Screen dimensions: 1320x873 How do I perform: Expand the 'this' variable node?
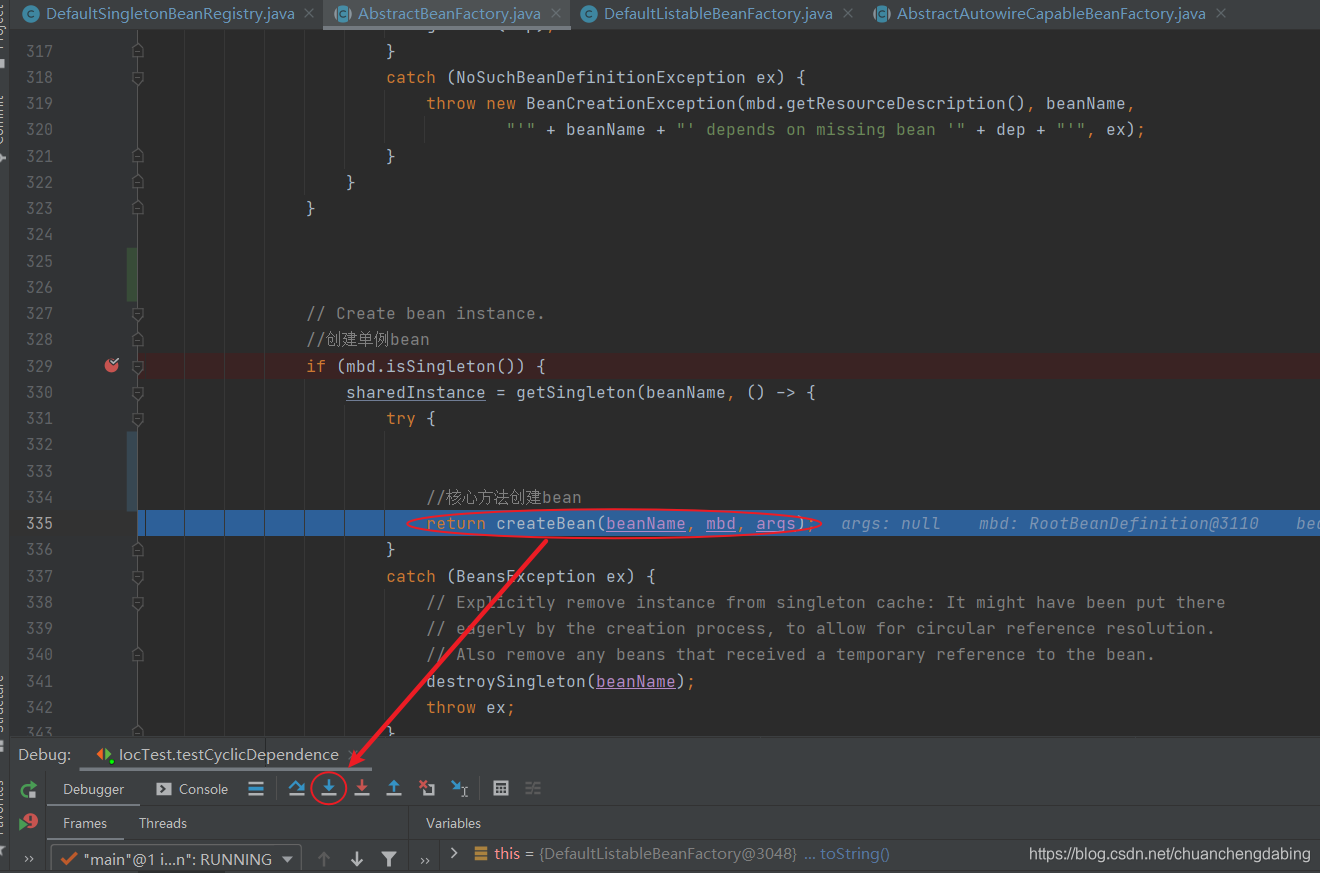click(x=454, y=853)
